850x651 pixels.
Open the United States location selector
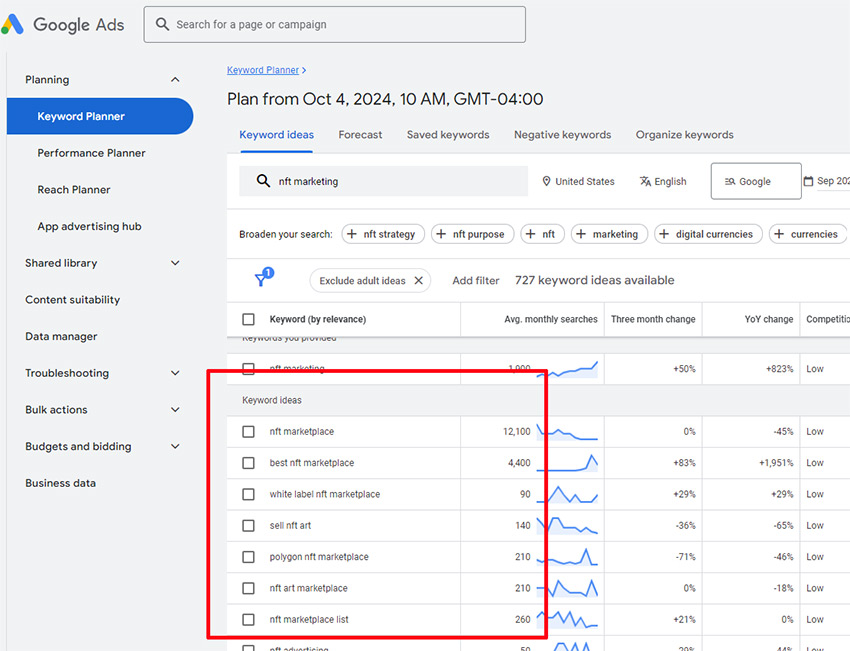tap(578, 181)
